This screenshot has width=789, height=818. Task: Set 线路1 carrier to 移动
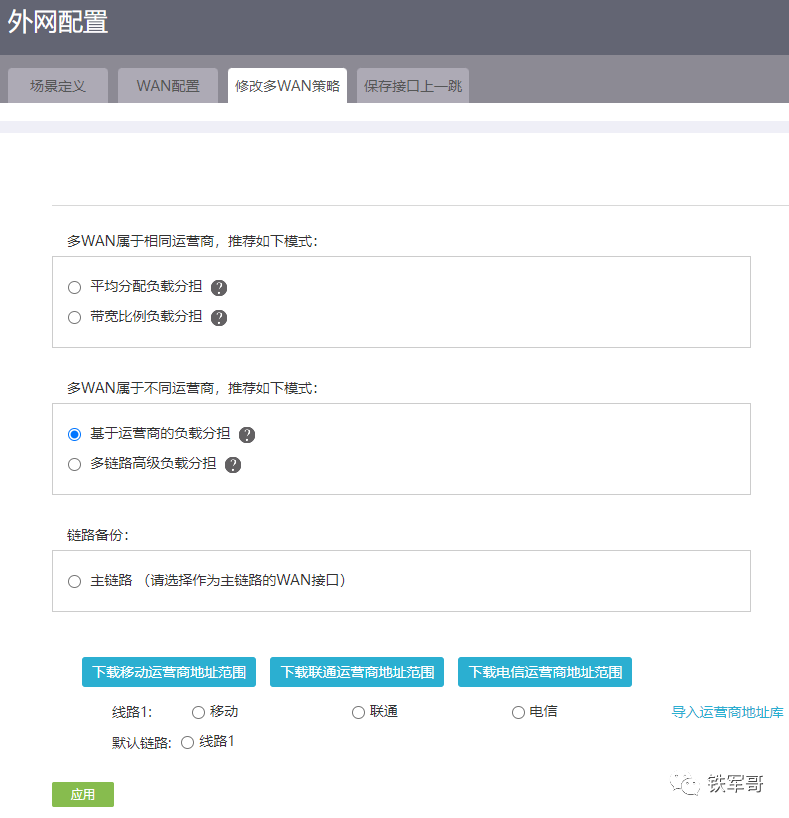(x=198, y=713)
